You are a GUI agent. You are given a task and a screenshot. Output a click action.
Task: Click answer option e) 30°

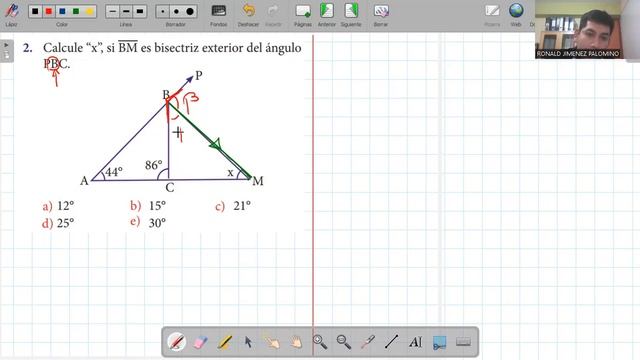tap(148, 222)
